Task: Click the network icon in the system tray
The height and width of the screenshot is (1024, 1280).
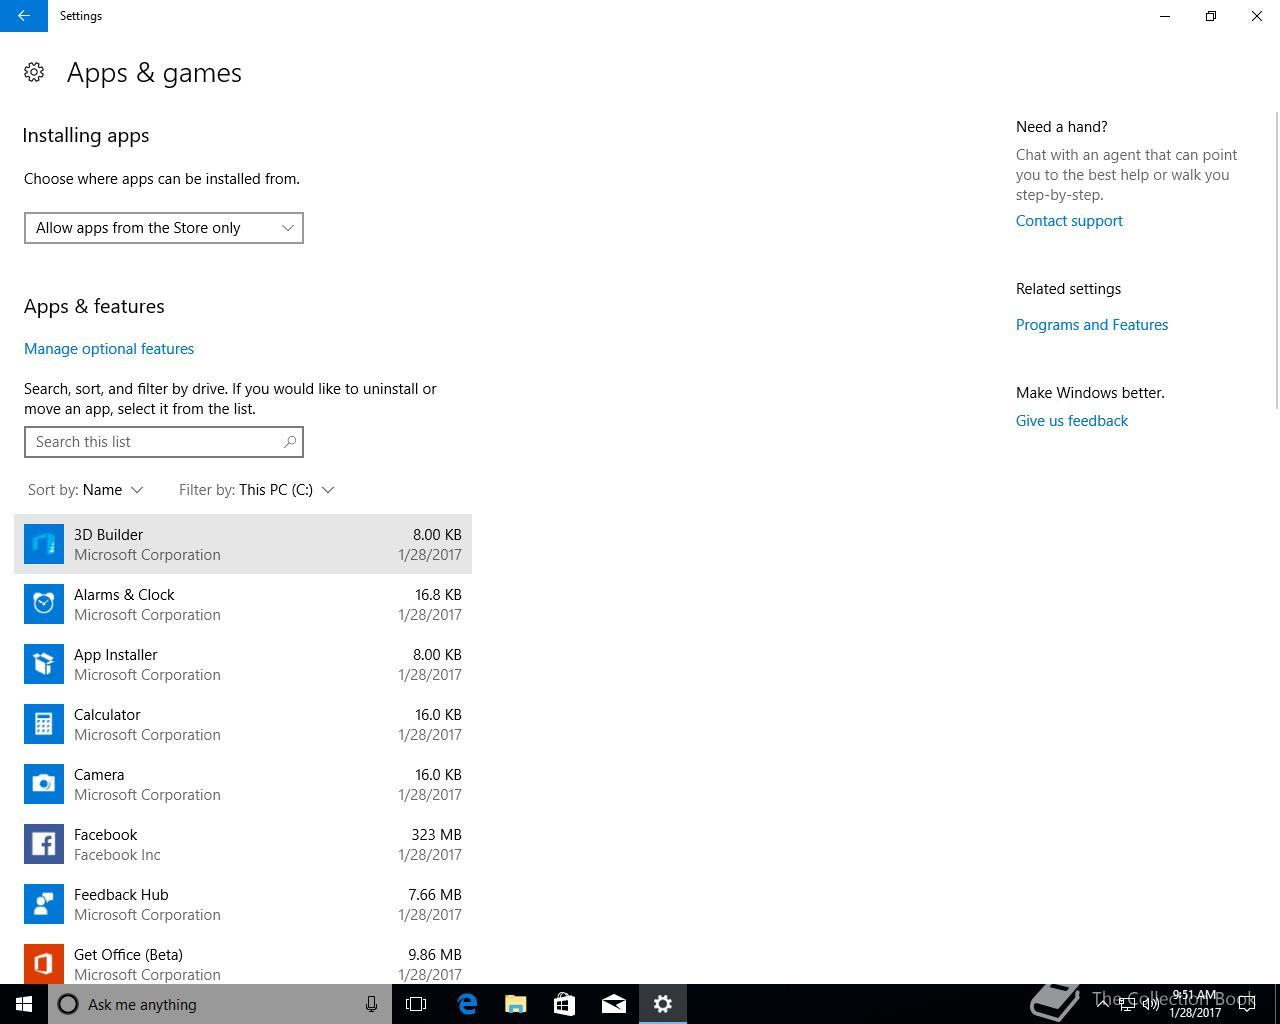Action: [x=1126, y=1004]
